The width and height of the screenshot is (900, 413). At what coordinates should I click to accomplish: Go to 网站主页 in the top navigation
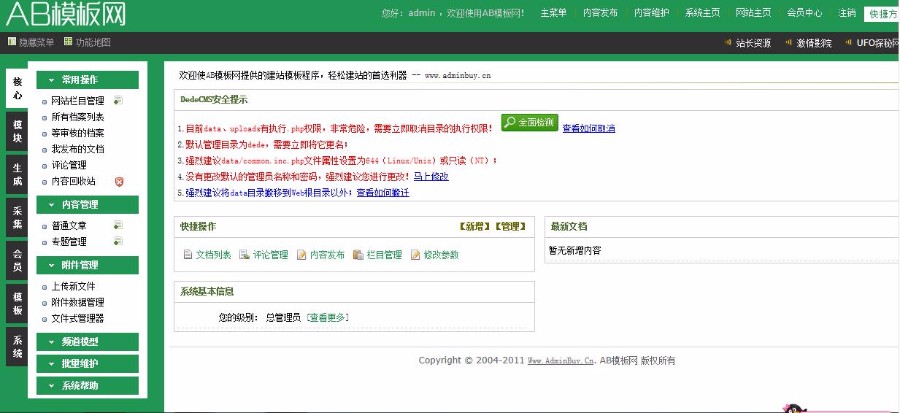click(x=753, y=13)
